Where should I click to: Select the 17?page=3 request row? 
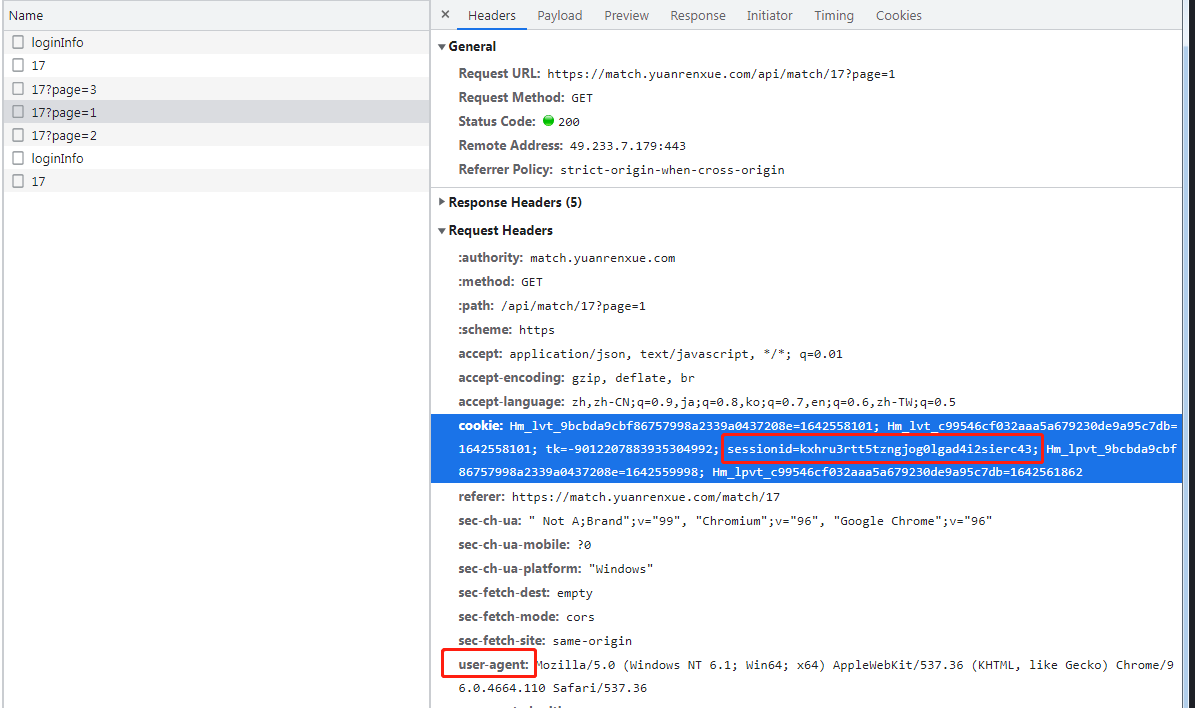pos(216,88)
